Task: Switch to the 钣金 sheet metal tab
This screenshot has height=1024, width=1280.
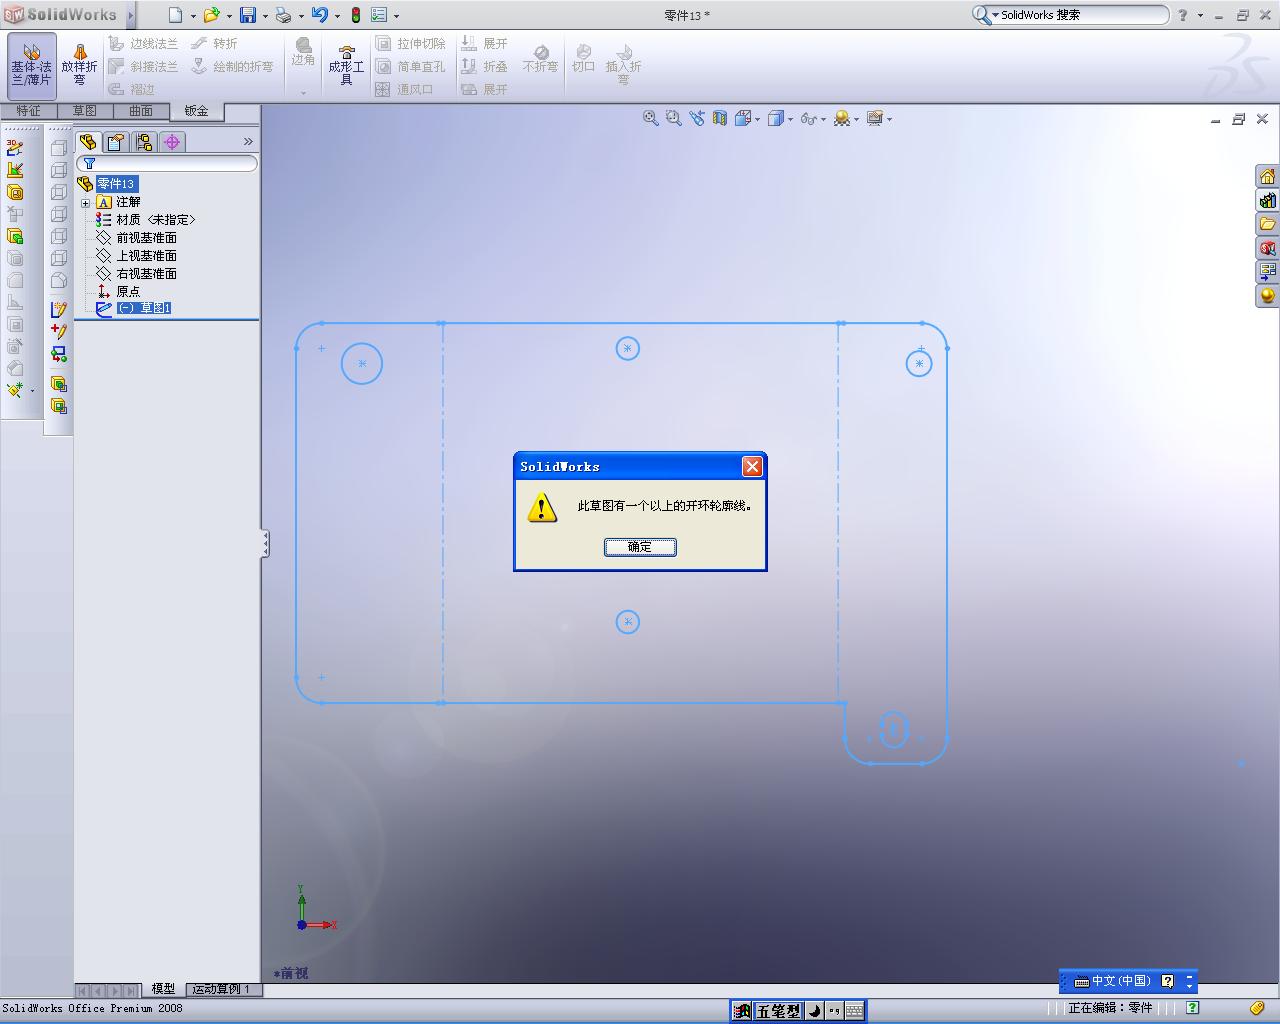Action: pyautogui.click(x=196, y=111)
